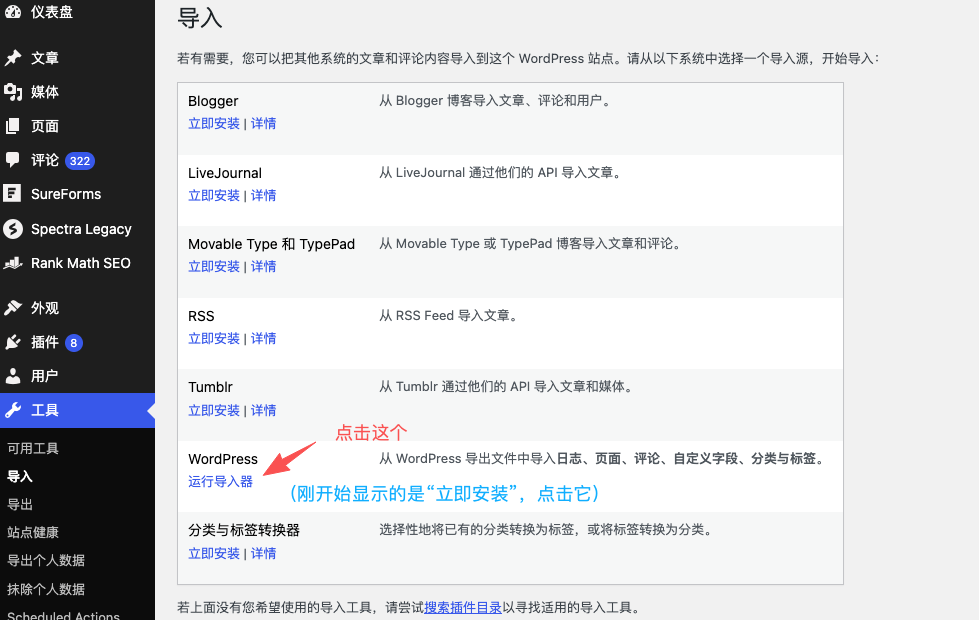Image resolution: width=979 pixels, height=620 pixels.
Task: View Movable Type 和 TypePad 详情
Action: (x=263, y=267)
